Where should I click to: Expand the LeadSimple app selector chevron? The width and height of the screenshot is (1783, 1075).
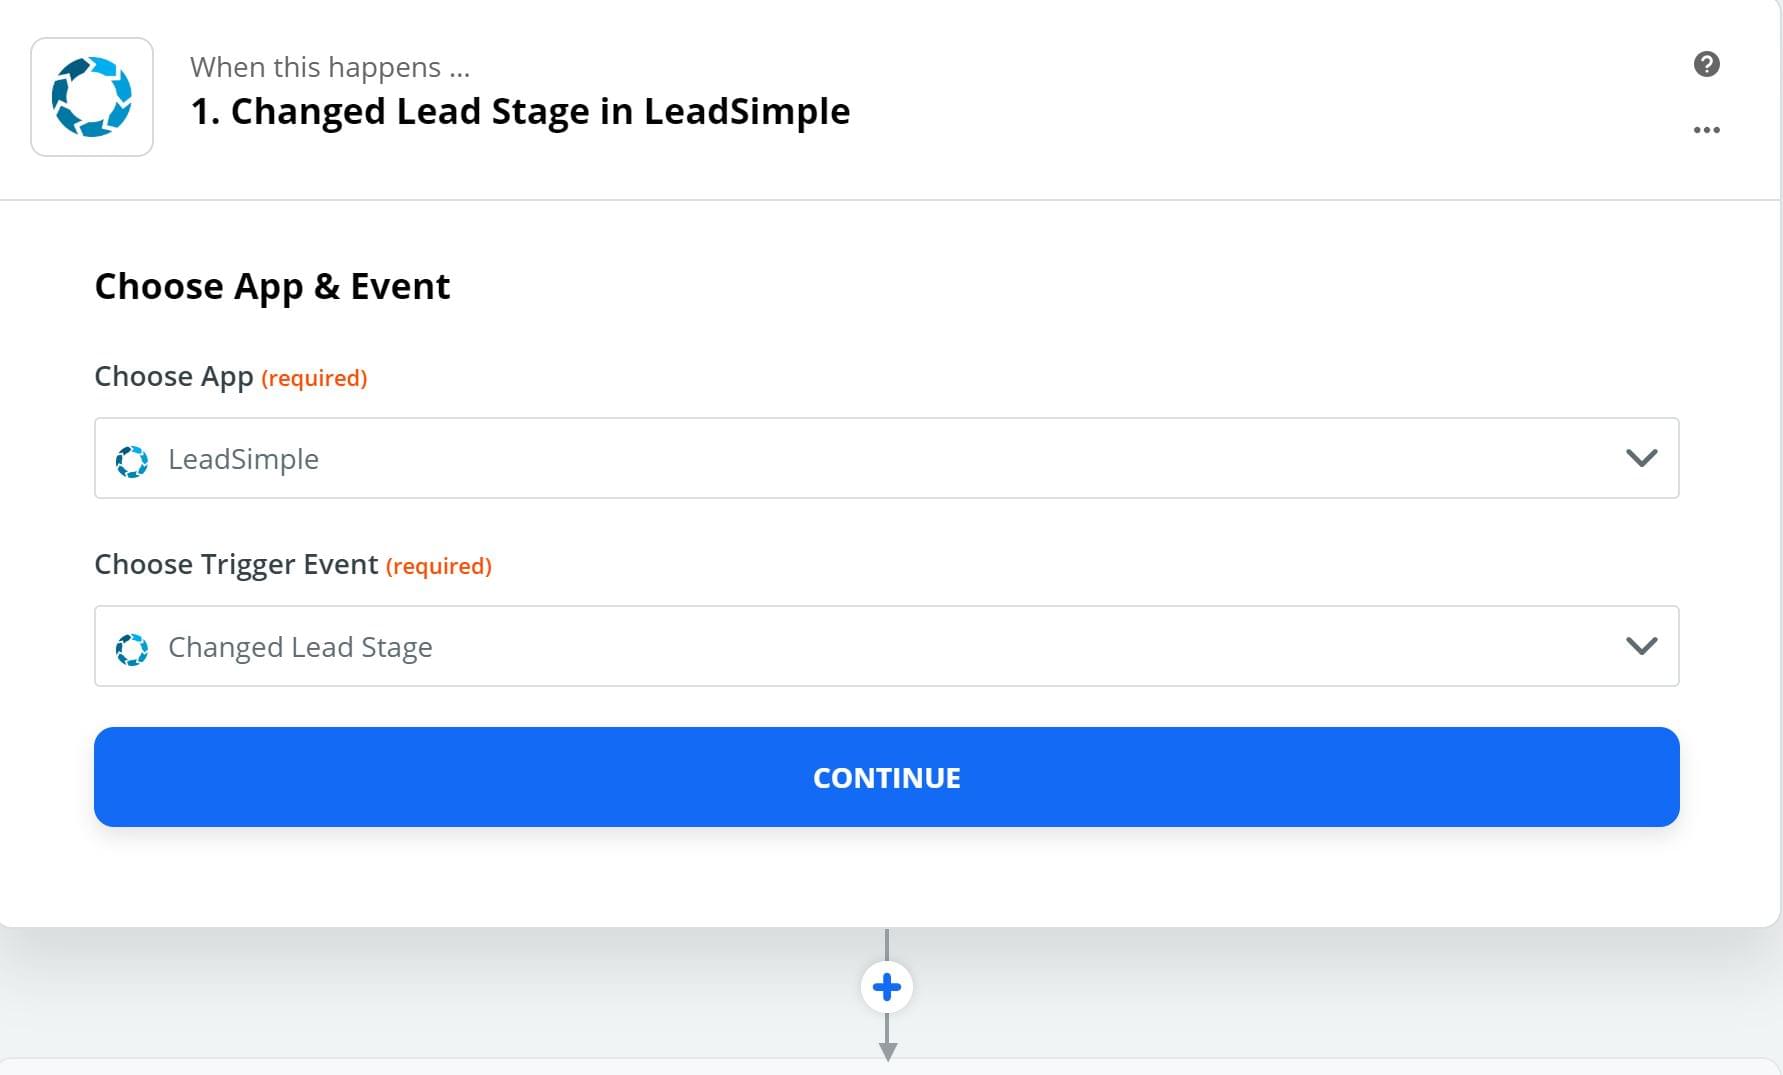tap(1640, 459)
